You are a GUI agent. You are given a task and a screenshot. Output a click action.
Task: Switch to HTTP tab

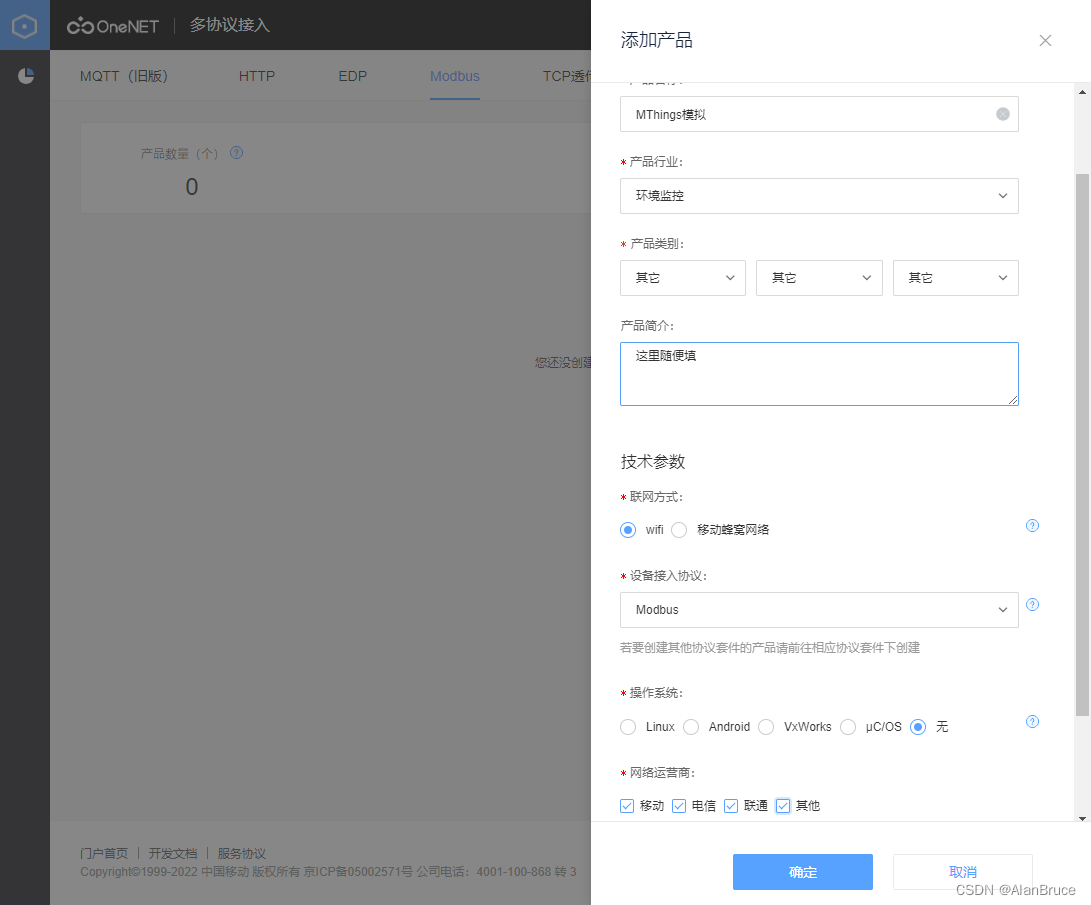coord(257,76)
